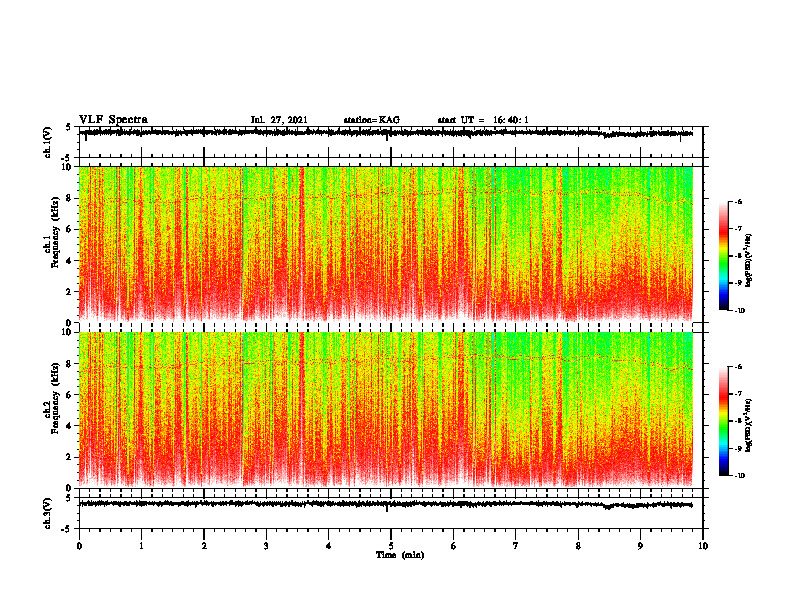
Task: Click the "-5" tick on the ch.1(V) axis
Action: coord(68,158)
